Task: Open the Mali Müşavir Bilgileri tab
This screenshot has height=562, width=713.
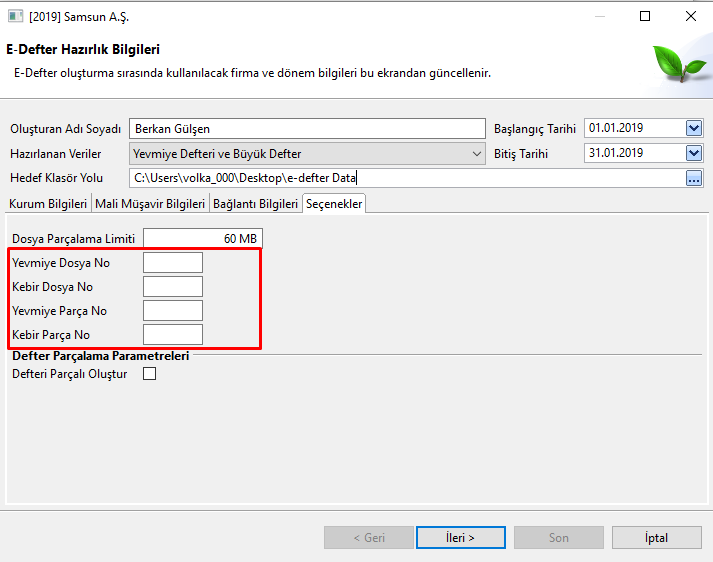Action: (149, 203)
